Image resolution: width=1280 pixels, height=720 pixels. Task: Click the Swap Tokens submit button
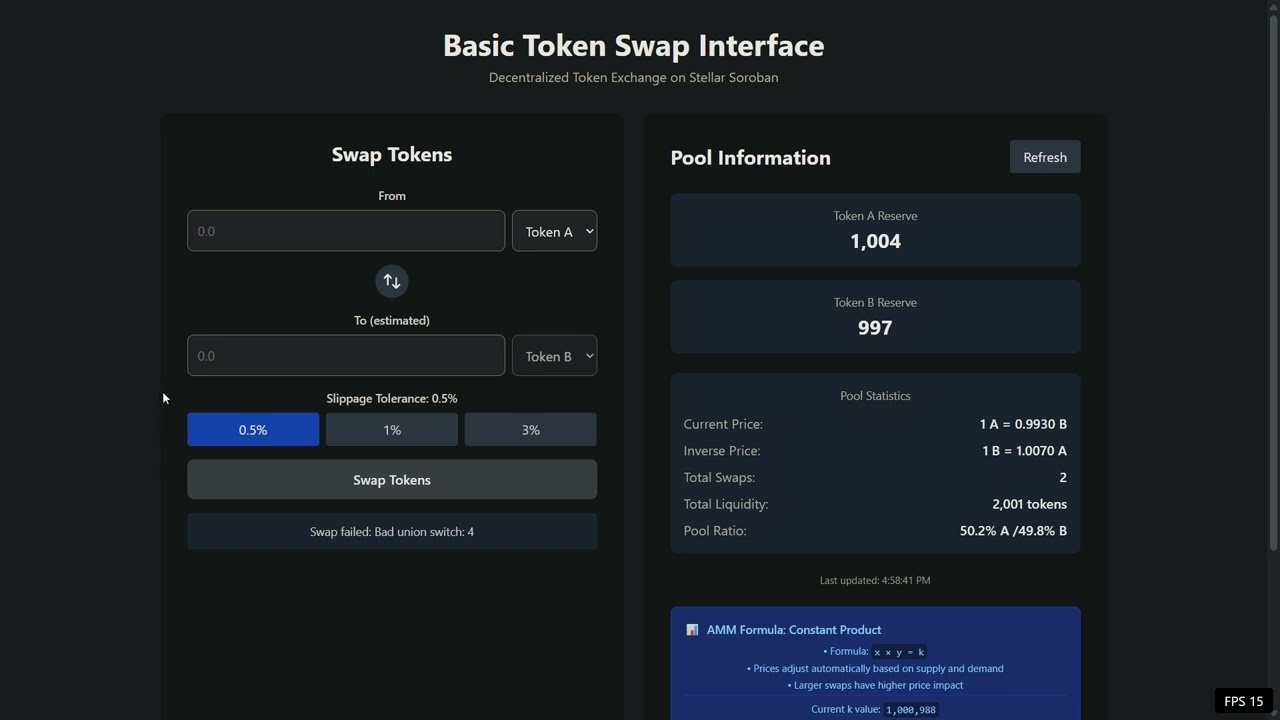(392, 480)
